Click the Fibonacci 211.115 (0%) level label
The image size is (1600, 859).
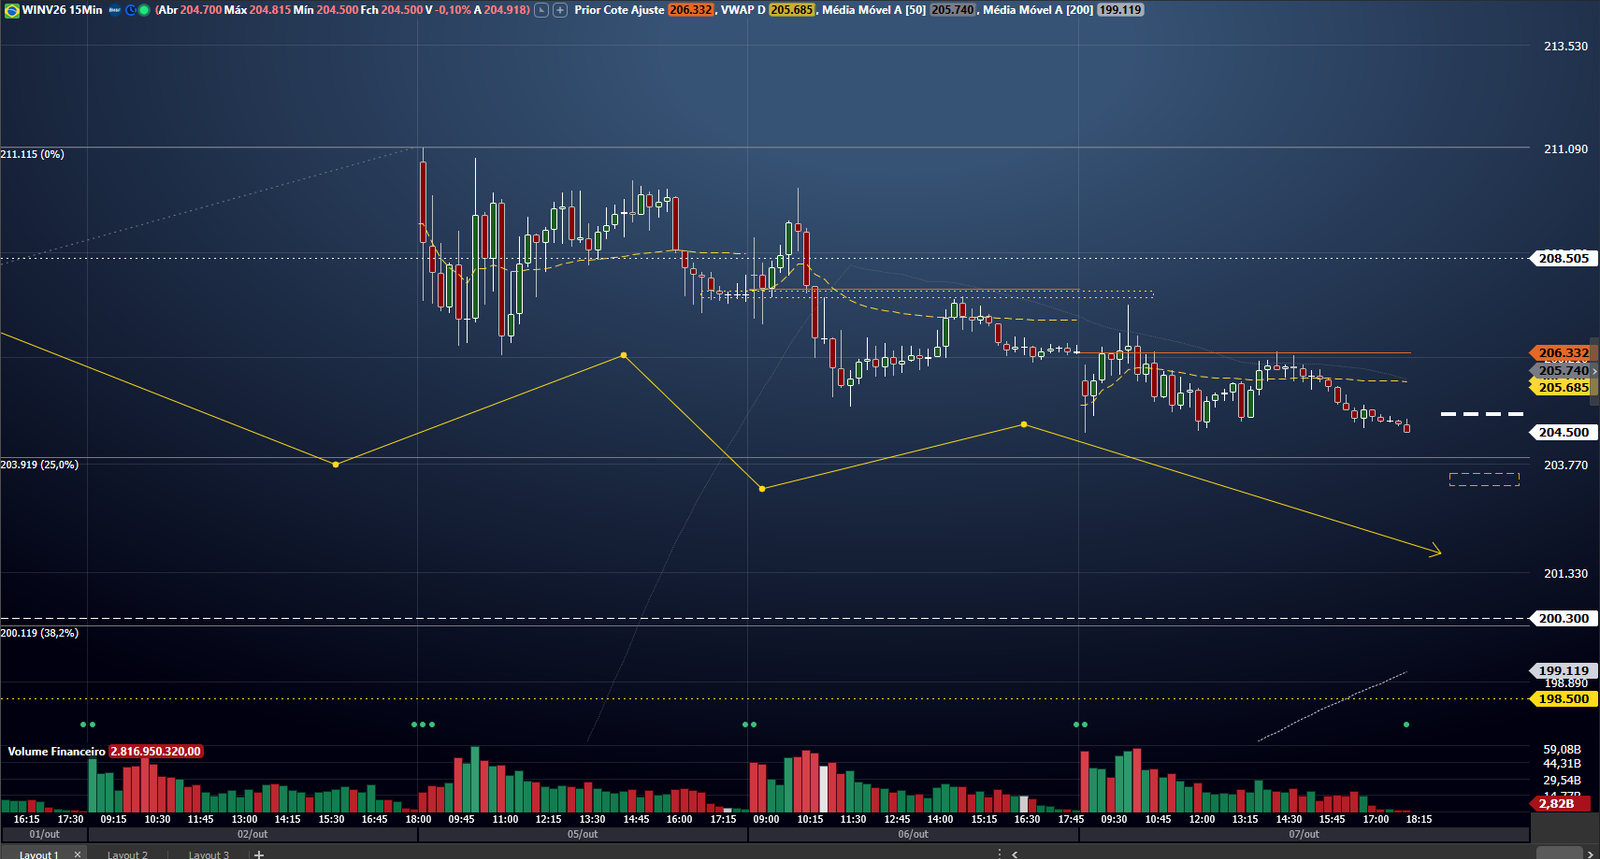click(32, 154)
